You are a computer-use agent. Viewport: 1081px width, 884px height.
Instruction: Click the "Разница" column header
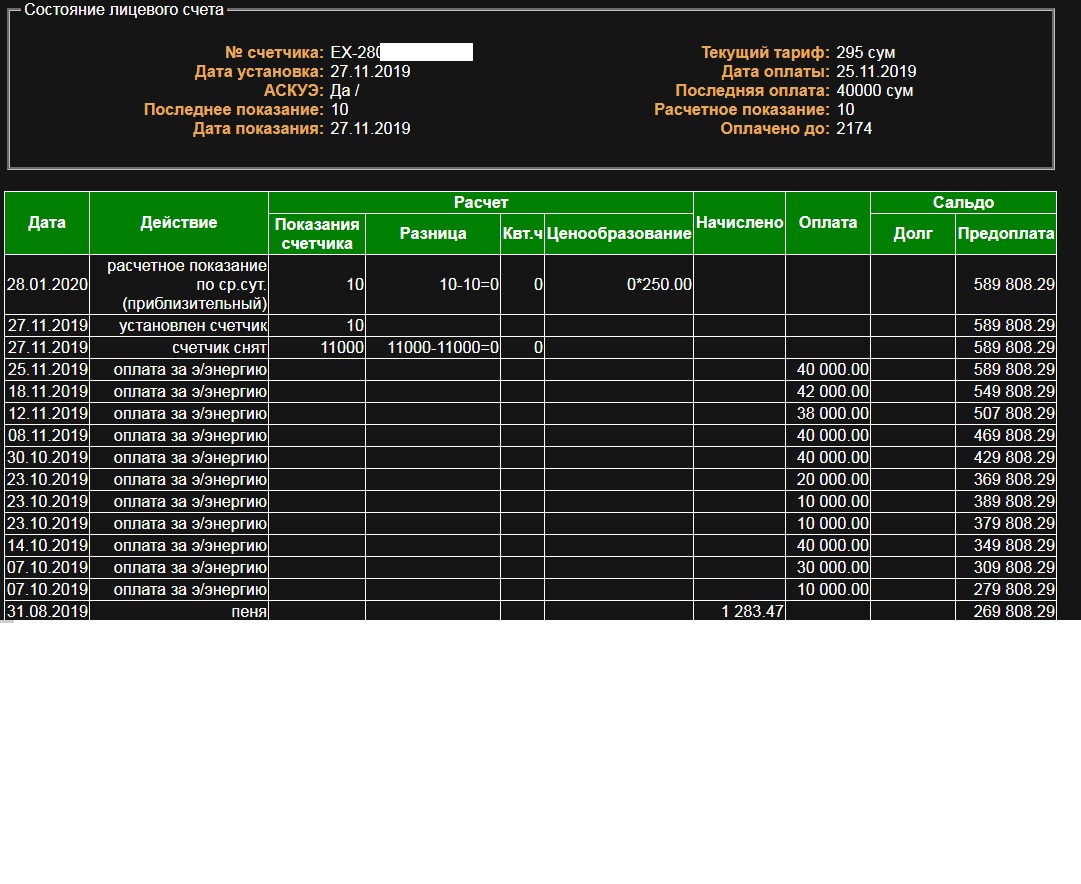click(433, 233)
